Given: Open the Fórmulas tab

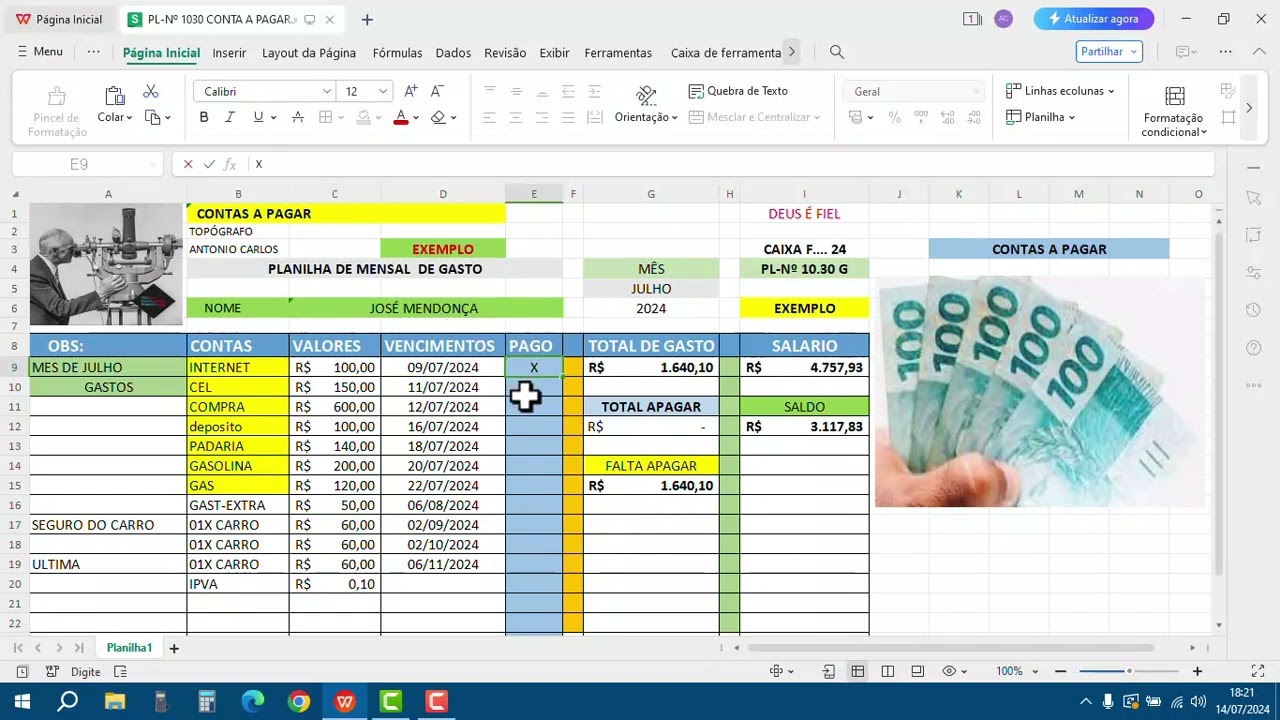Looking at the screenshot, I should click(397, 53).
